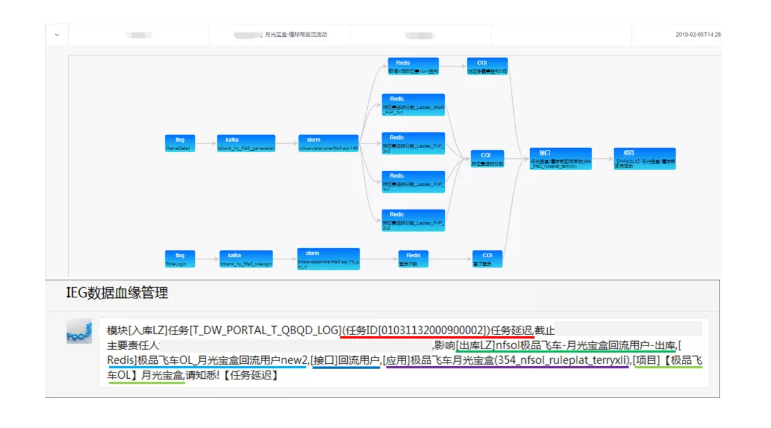771x428 pixels.
Task: Select the topmost CGI node
Action: point(487,66)
